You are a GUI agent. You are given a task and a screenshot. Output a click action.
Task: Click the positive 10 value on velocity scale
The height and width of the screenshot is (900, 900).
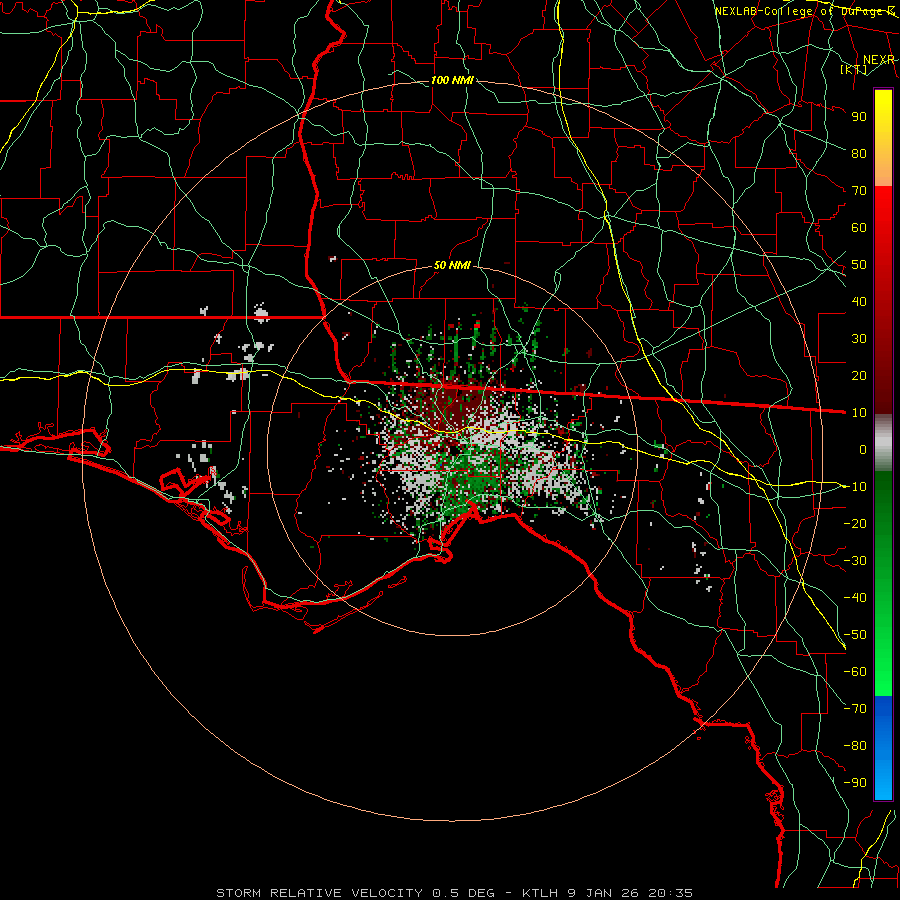click(859, 413)
